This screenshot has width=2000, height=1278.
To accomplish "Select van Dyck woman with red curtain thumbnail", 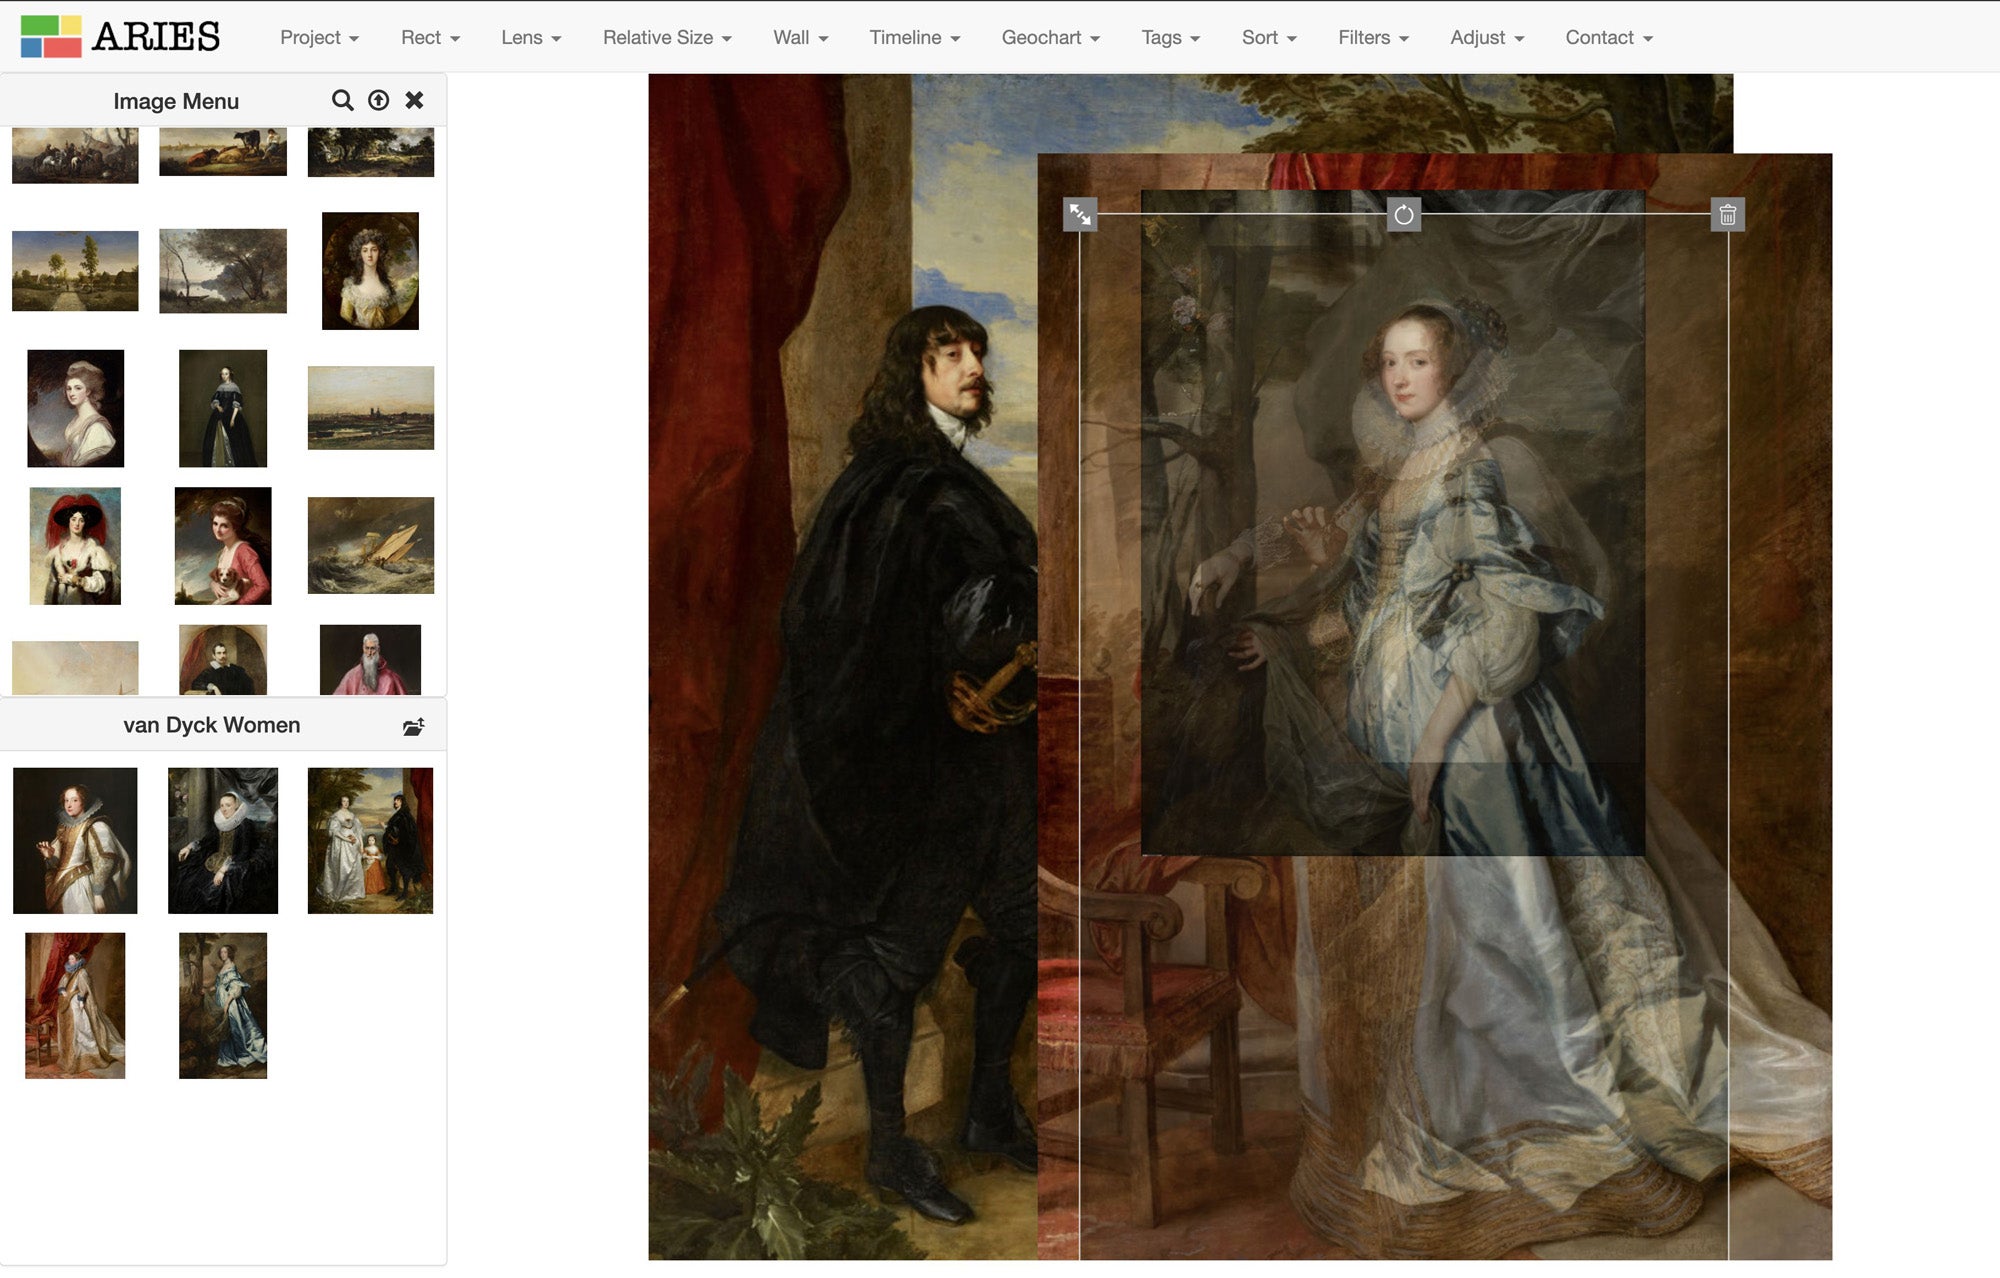I will [x=75, y=1006].
